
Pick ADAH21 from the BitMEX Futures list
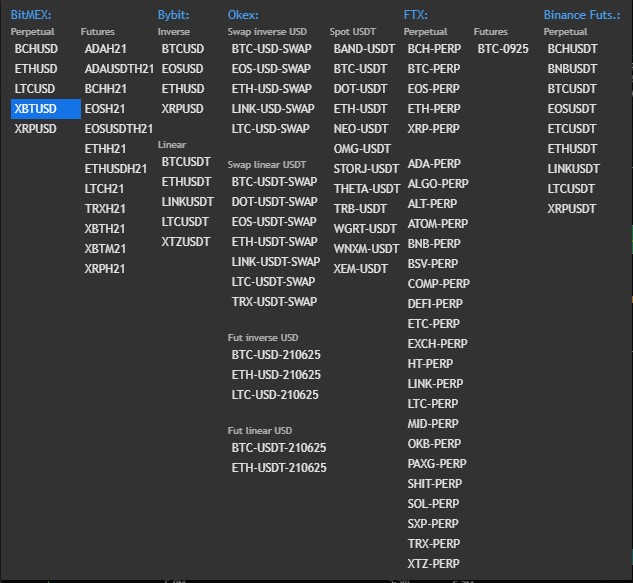[x=105, y=49]
